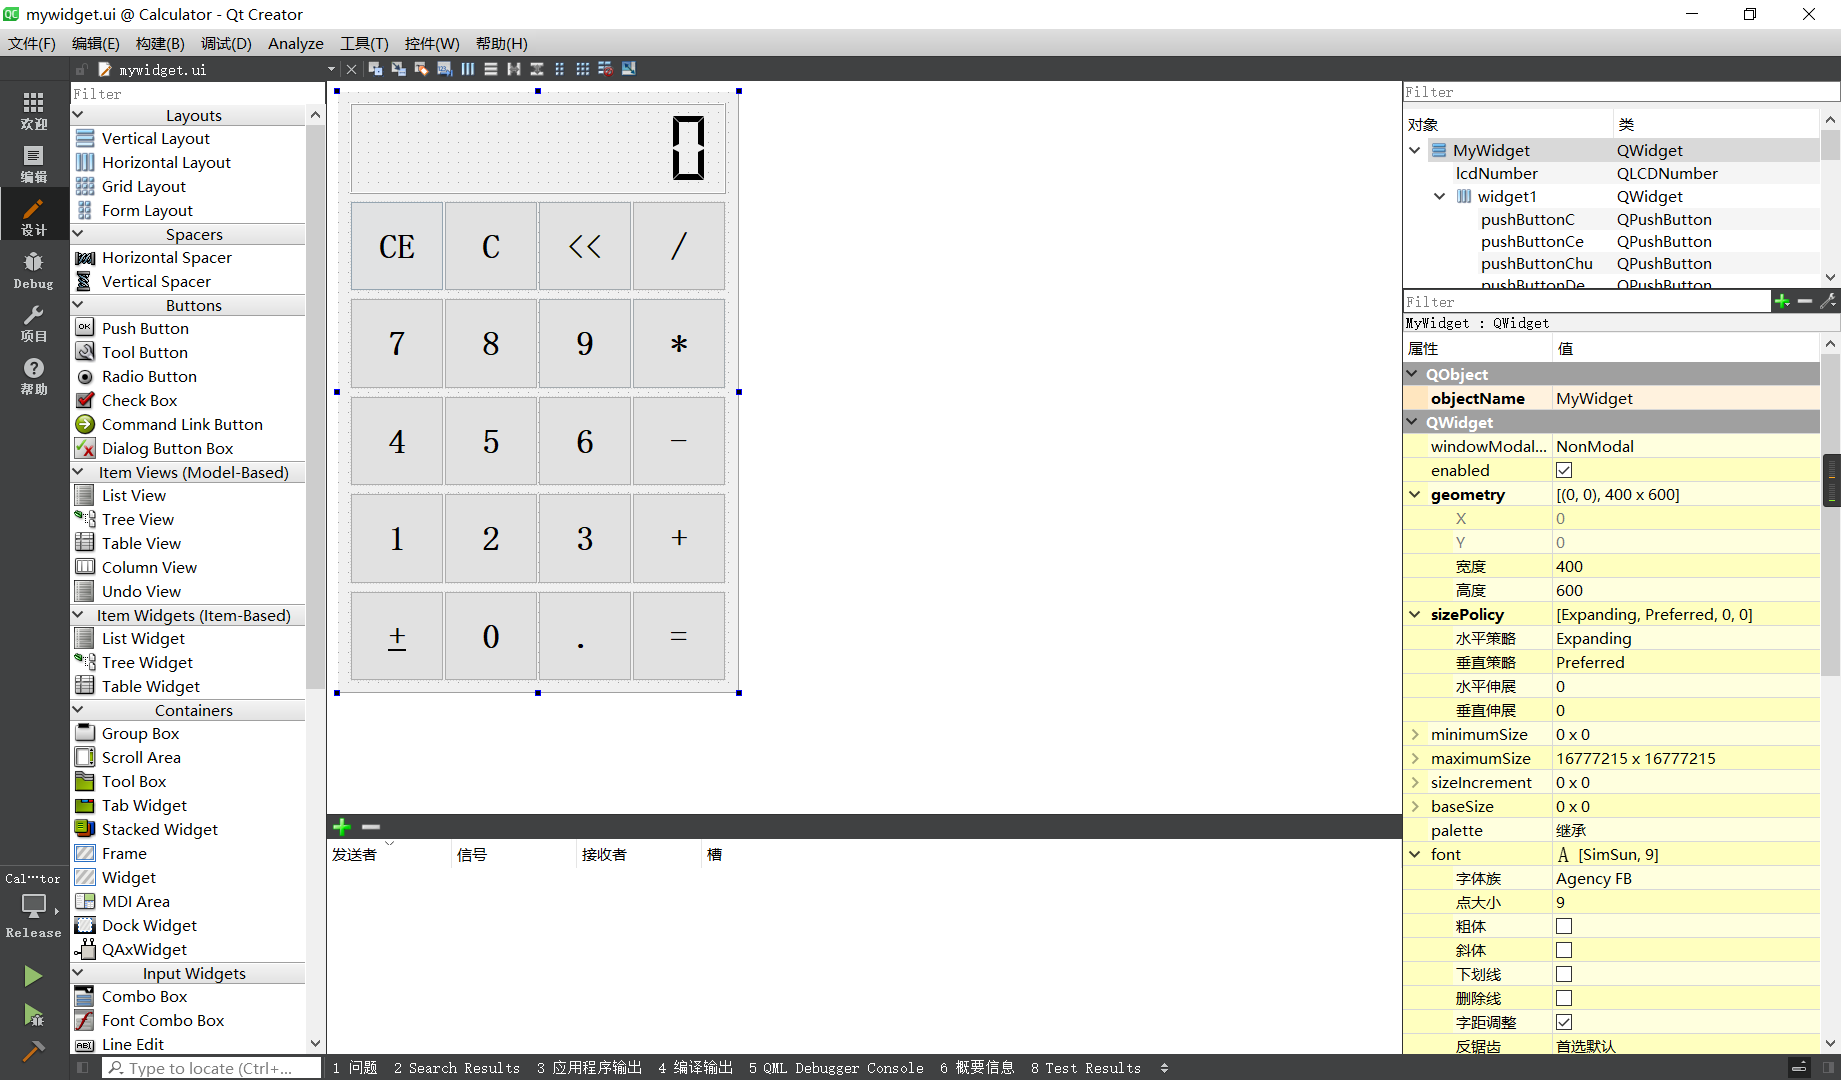The image size is (1841, 1080).
Task: Collapse the geometry property group
Action: (x=1415, y=494)
